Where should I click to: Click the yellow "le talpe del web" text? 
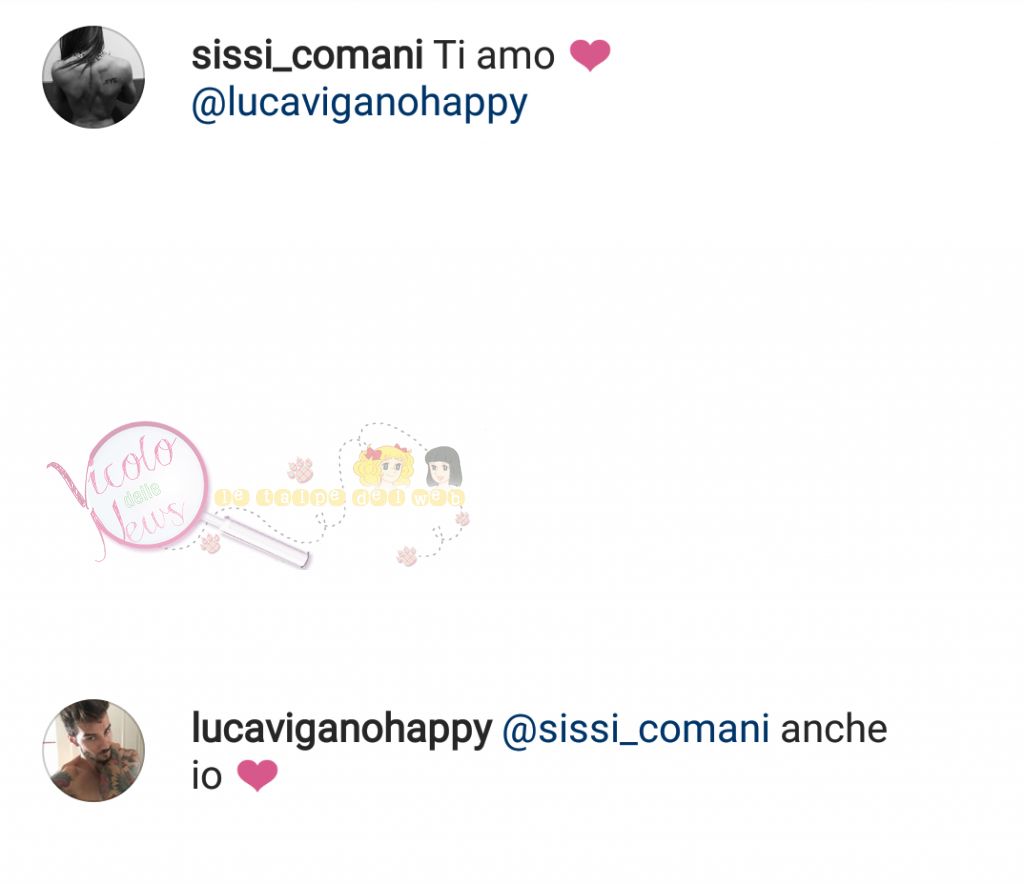click(x=340, y=497)
